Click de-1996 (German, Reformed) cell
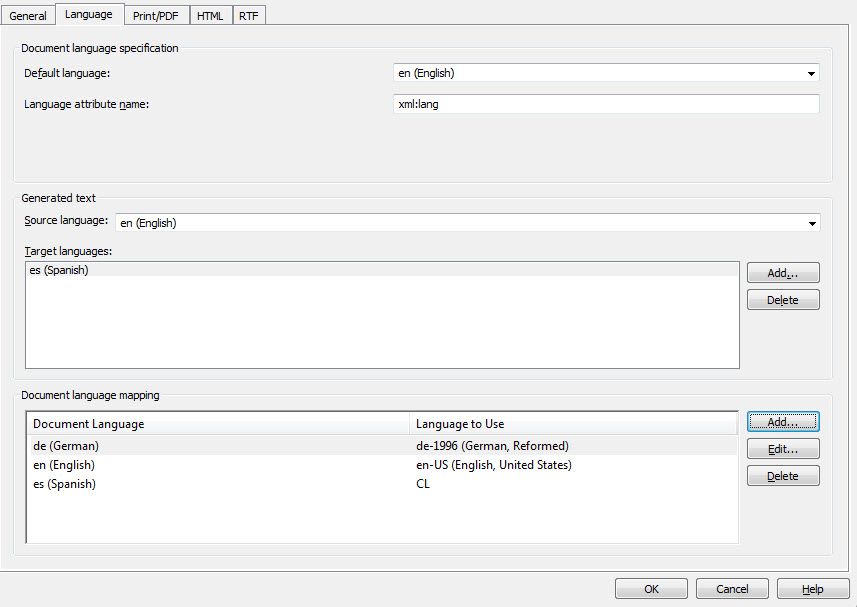The height and width of the screenshot is (607, 857). [x=492, y=446]
